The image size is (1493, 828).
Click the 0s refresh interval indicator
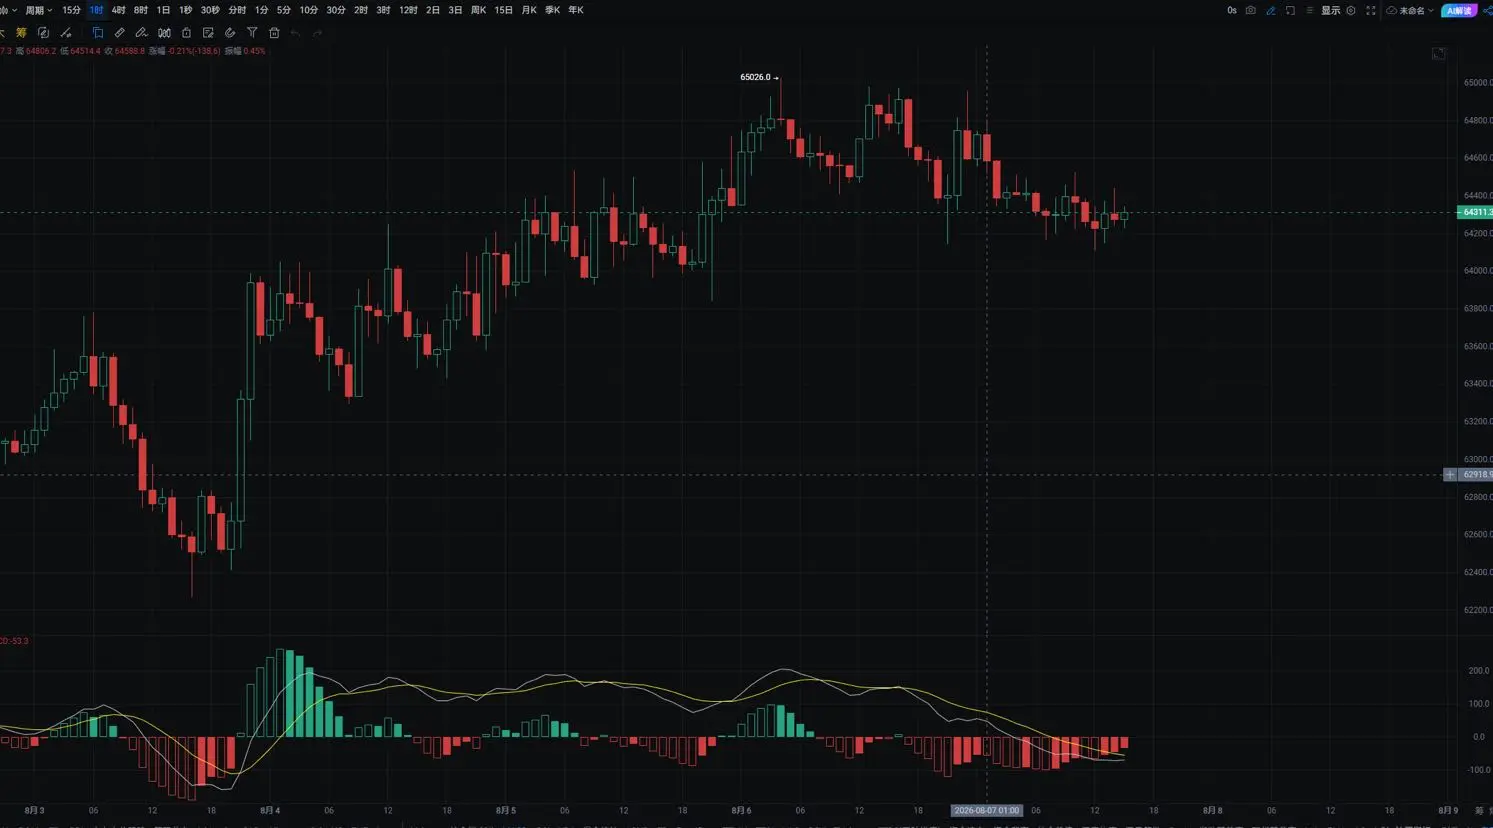coord(1232,10)
